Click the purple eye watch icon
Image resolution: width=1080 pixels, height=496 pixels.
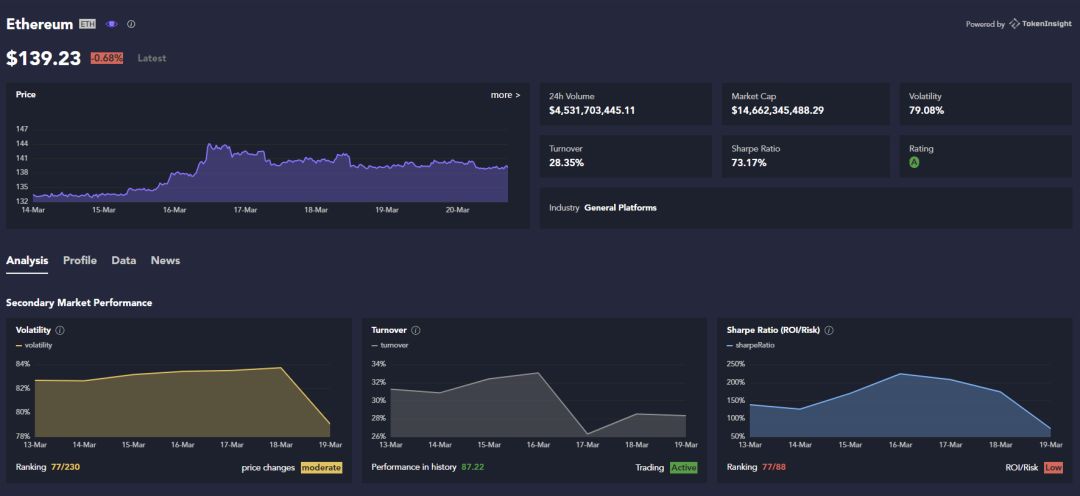coord(111,24)
